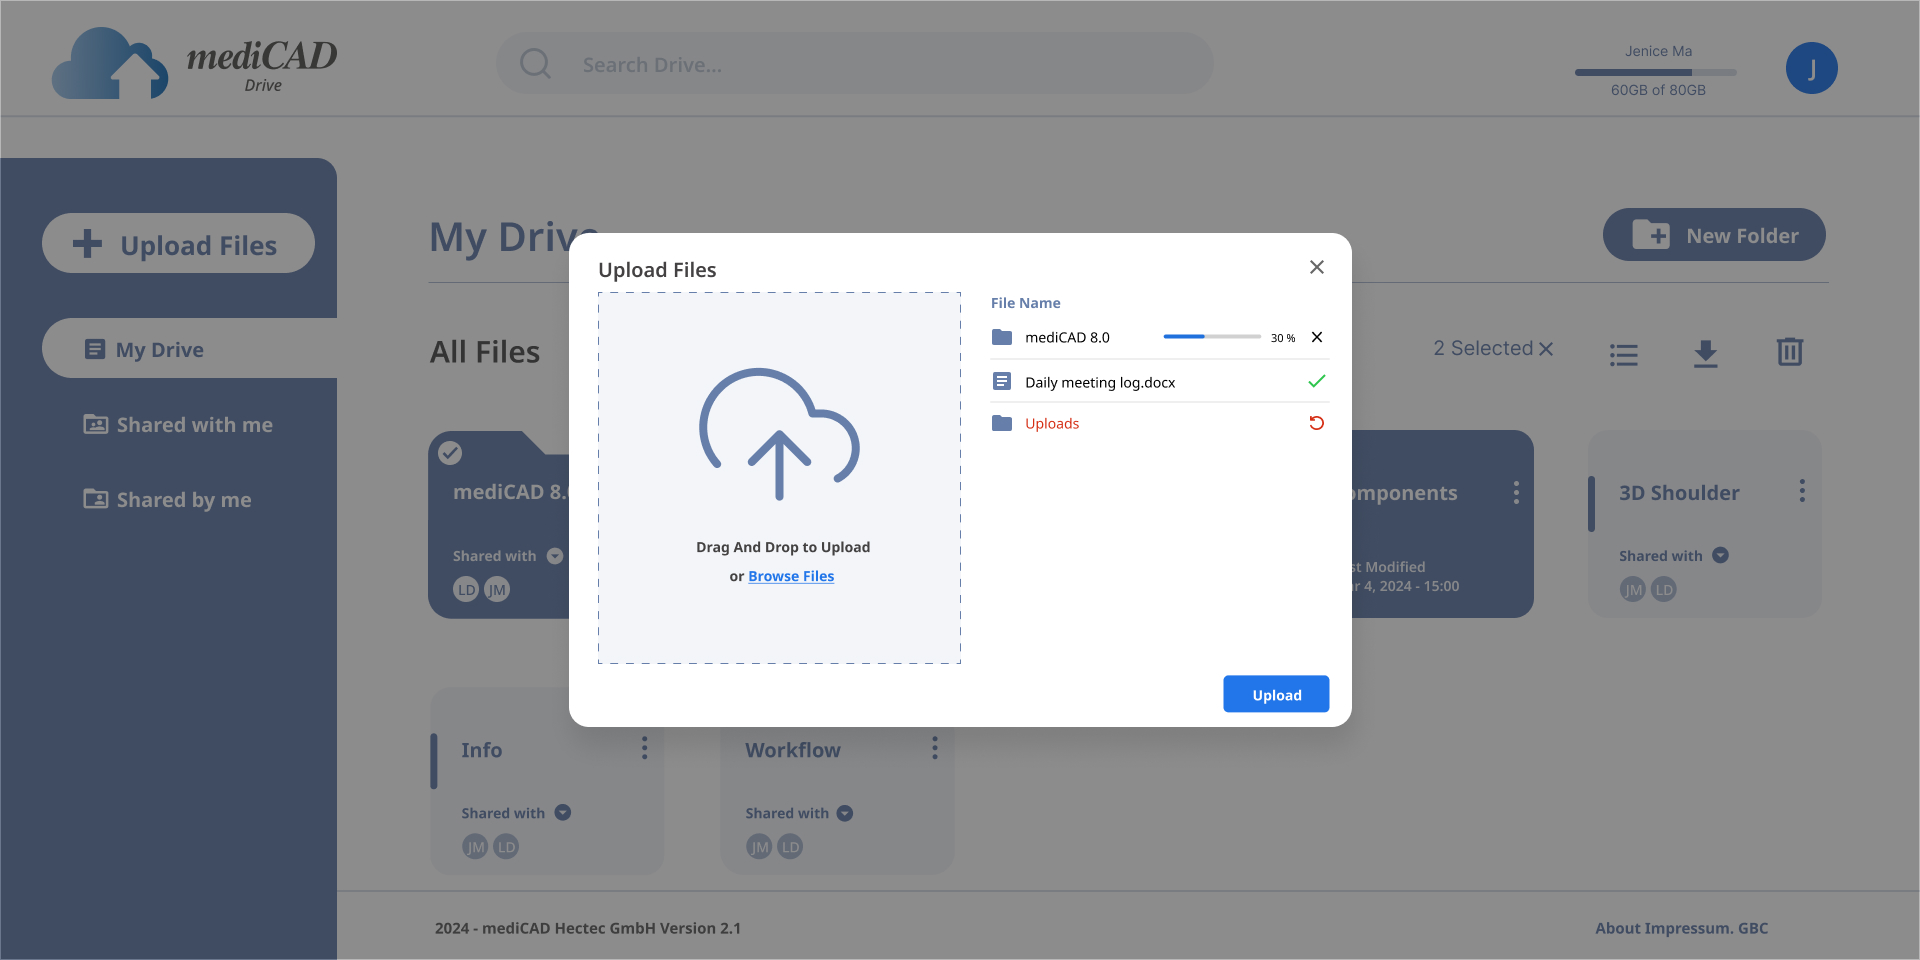
Task: Open the user avatar J menu
Action: click(1811, 68)
